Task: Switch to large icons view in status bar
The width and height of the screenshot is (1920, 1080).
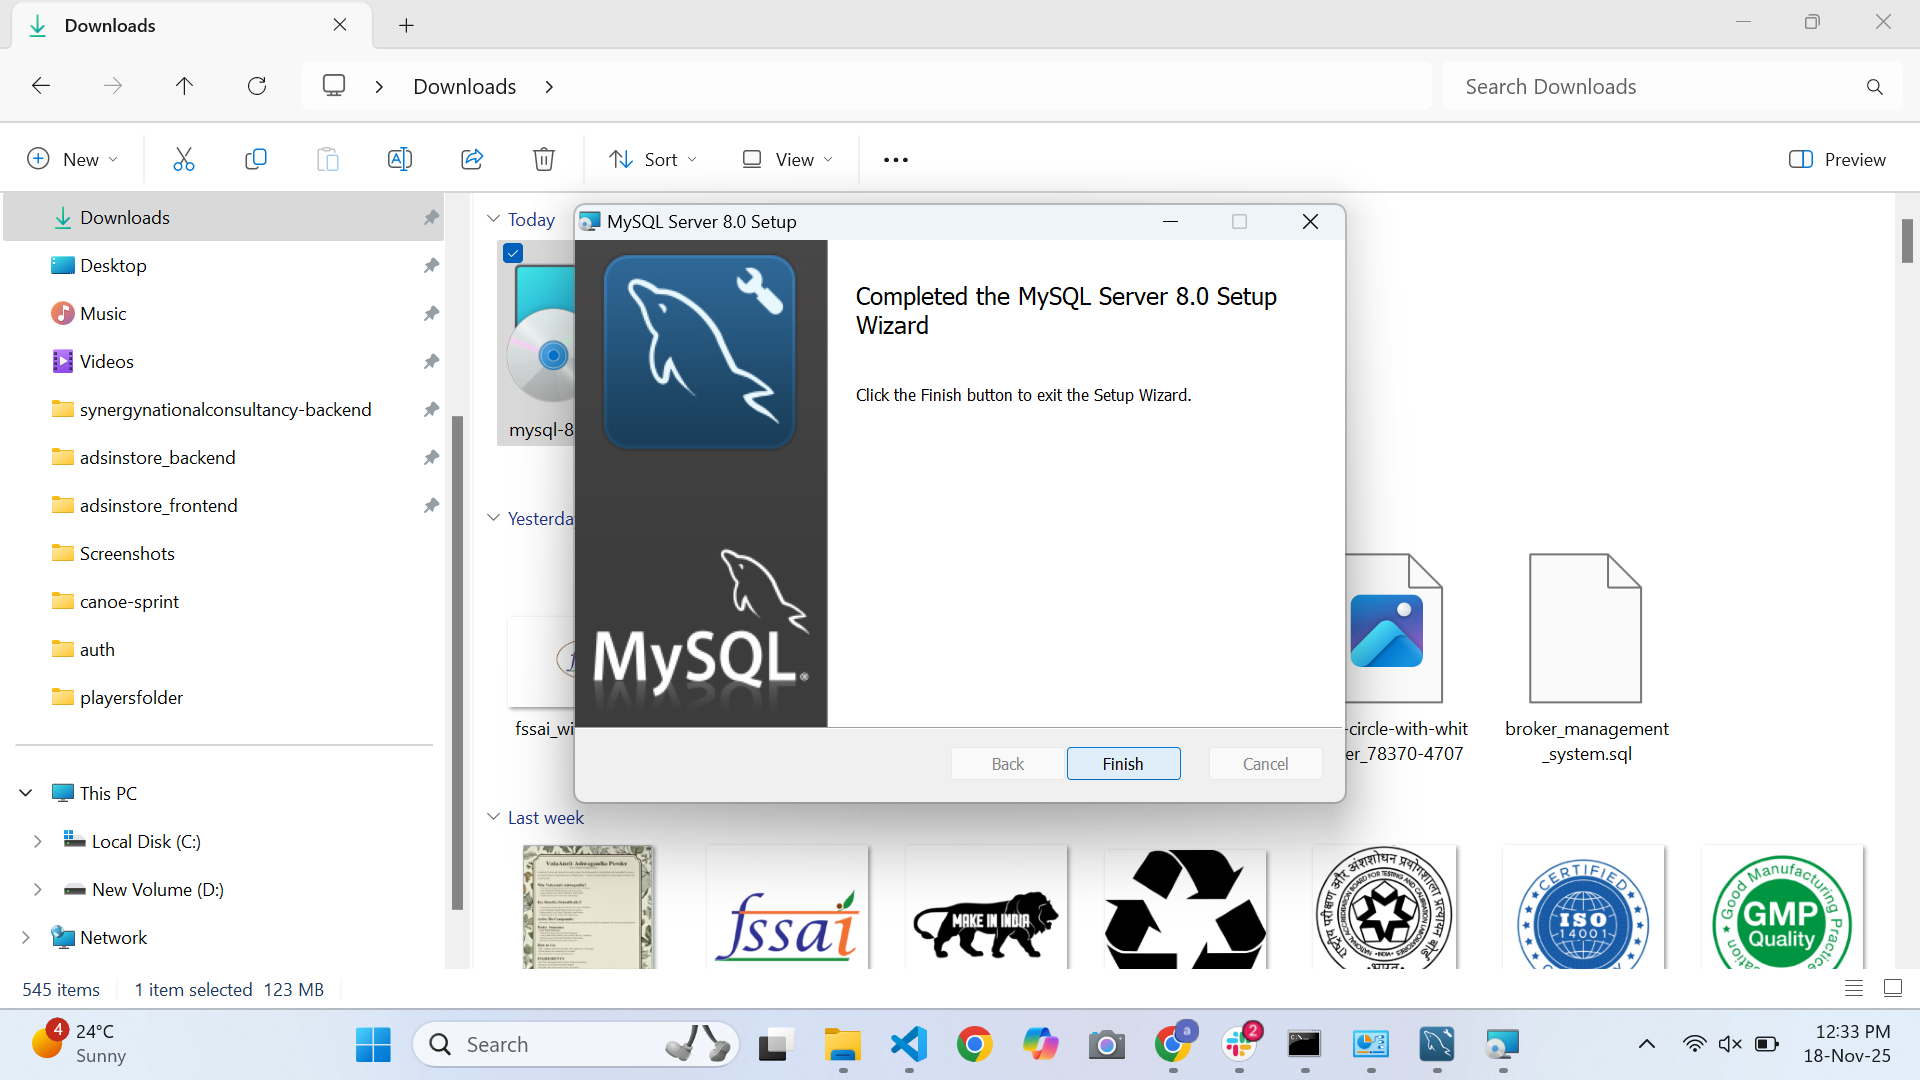Action: [x=1892, y=988]
